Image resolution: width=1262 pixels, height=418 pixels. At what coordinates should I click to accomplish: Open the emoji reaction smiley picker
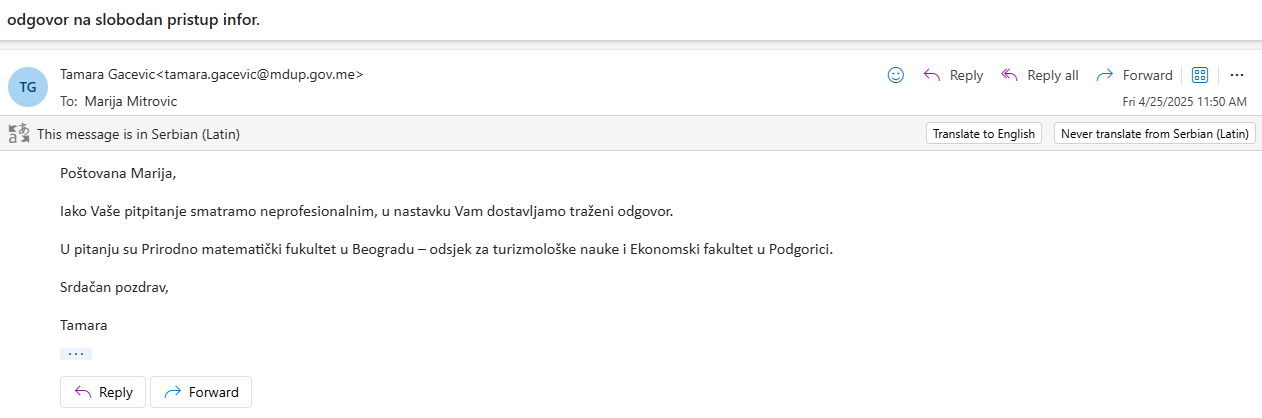[896, 75]
